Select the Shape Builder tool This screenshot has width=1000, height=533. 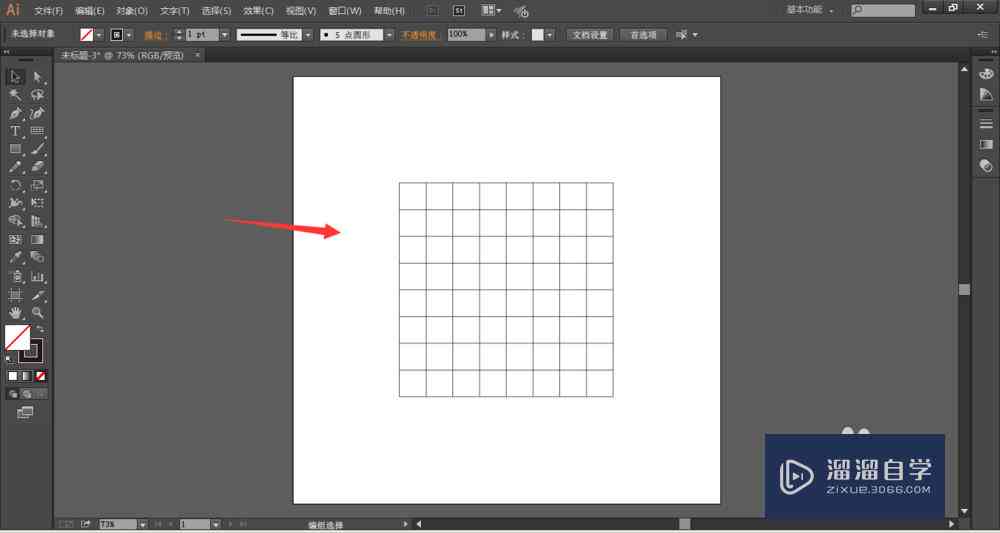point(15,221)
